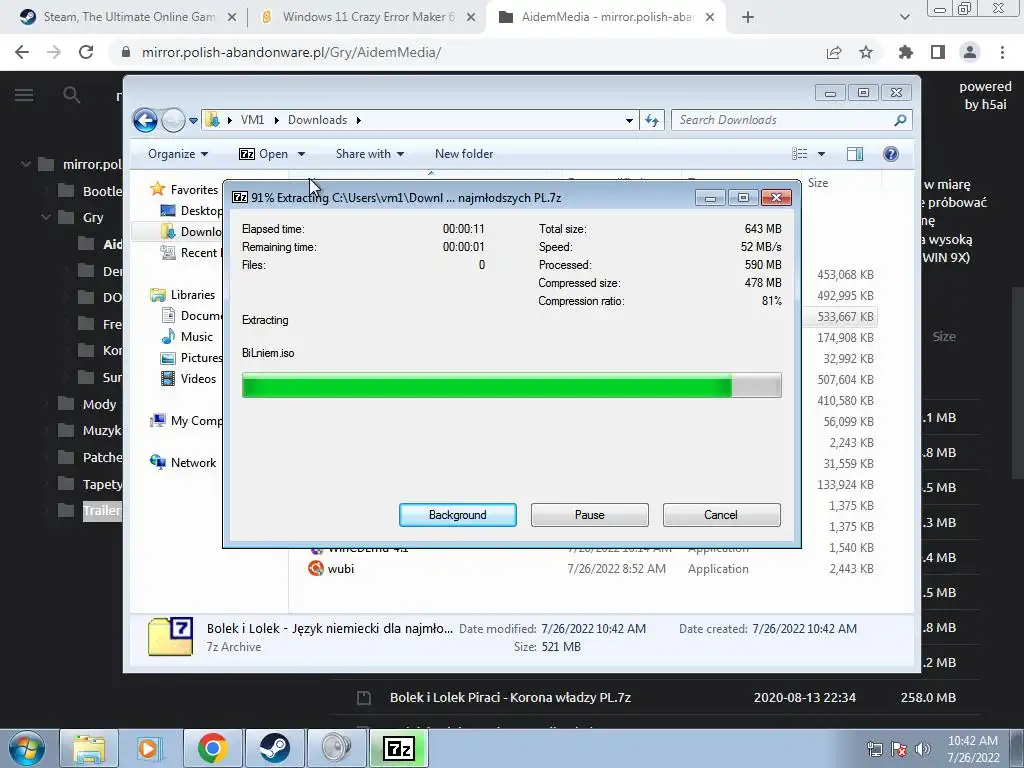1024x768 pixels.
Task: Pause the 7-Zip extraction
Action: click(589, 515)
